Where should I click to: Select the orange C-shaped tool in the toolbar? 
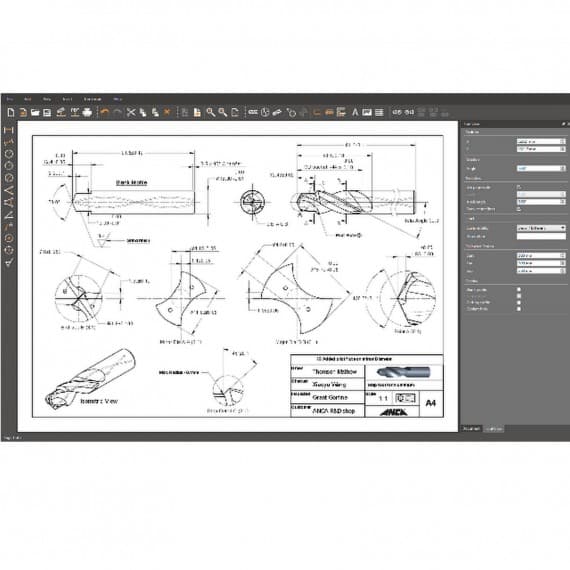click(316, 112)
